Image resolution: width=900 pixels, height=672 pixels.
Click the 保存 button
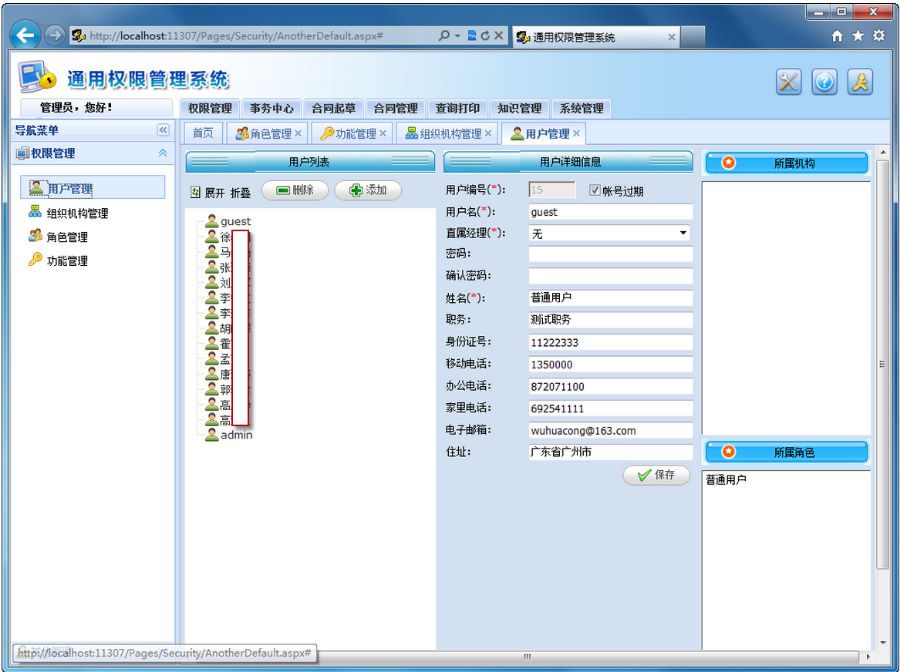click(656, 475)
